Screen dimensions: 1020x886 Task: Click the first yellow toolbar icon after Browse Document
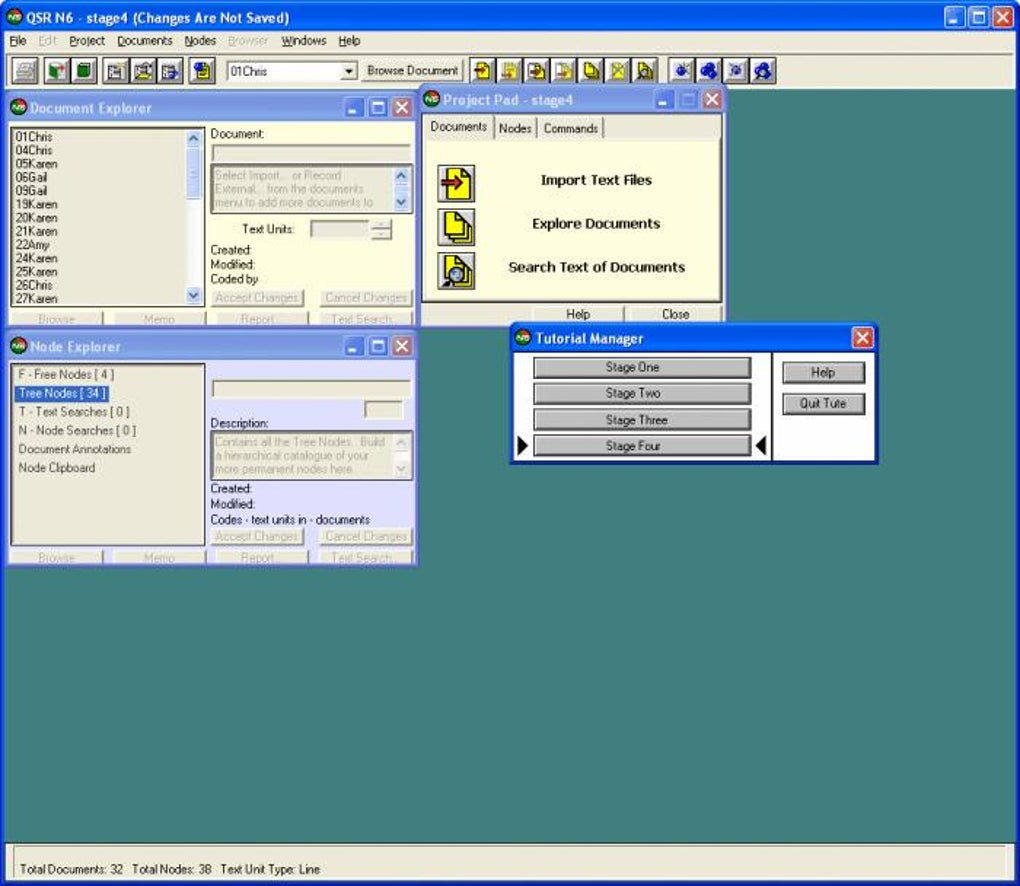click(x=483, y=71)
